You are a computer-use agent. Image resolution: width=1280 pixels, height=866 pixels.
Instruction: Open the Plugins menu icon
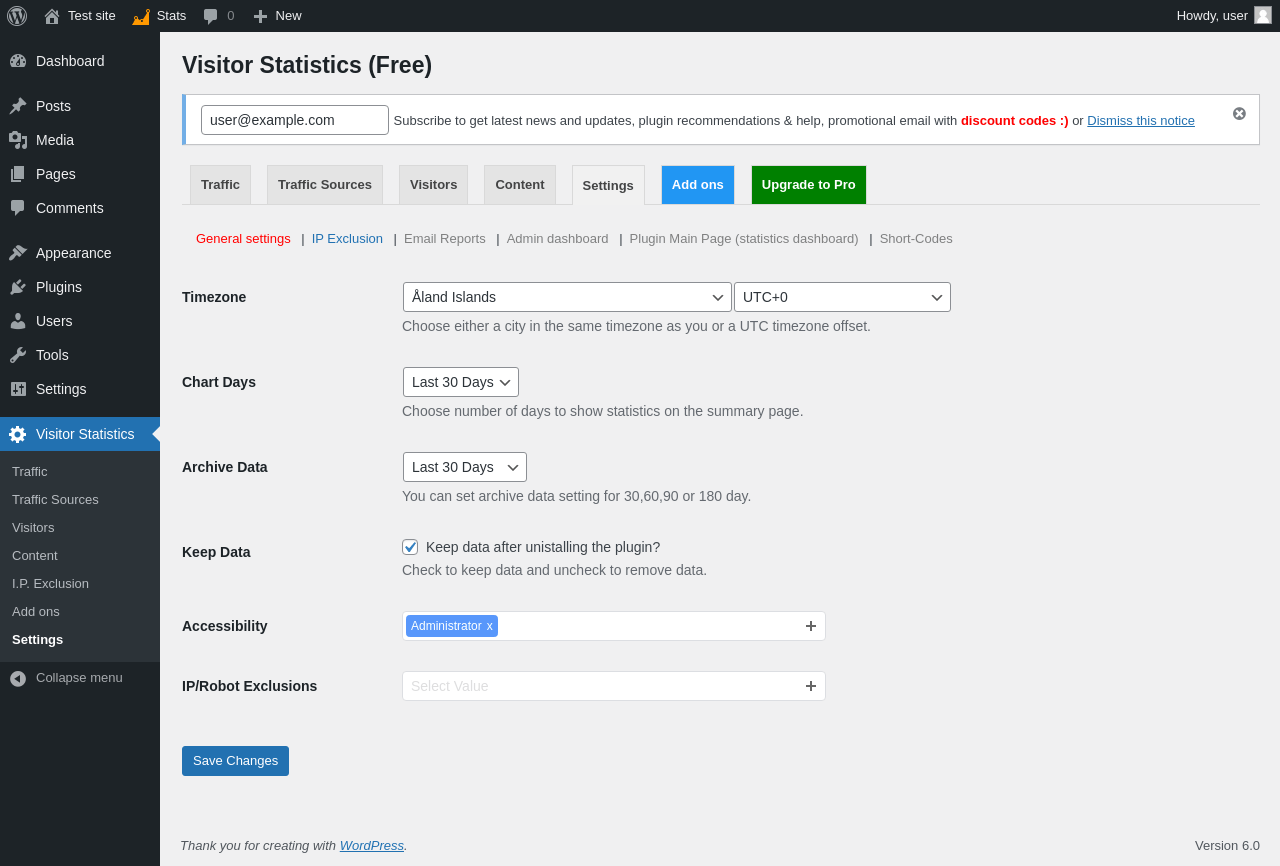(18, 287)
